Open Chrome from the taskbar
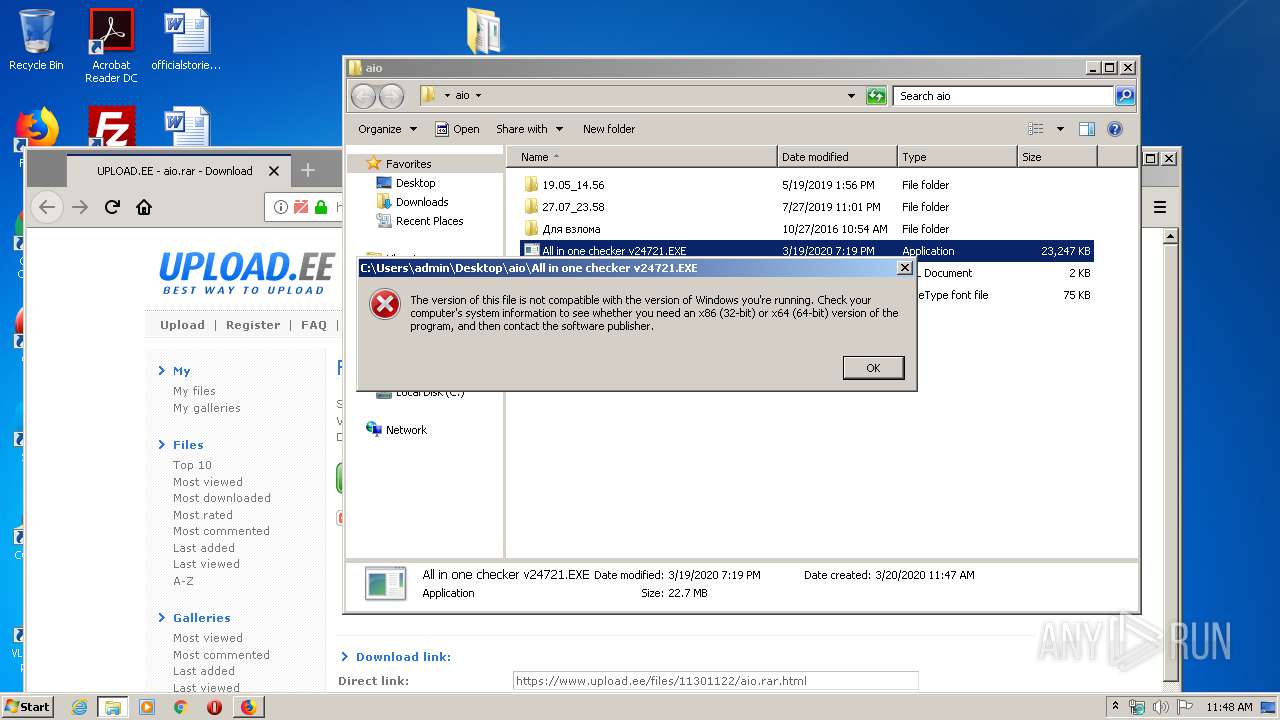This screenshot has width=1280, height=720. (x=180, y=707)
